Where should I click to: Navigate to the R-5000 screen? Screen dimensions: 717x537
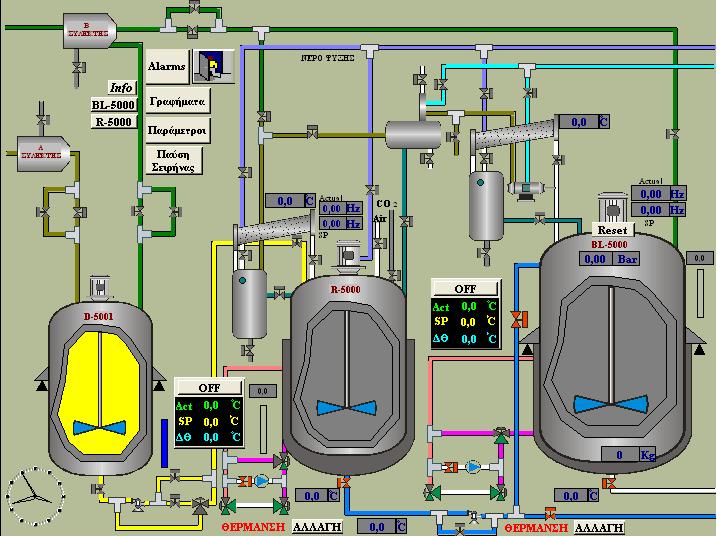point(113,122)
